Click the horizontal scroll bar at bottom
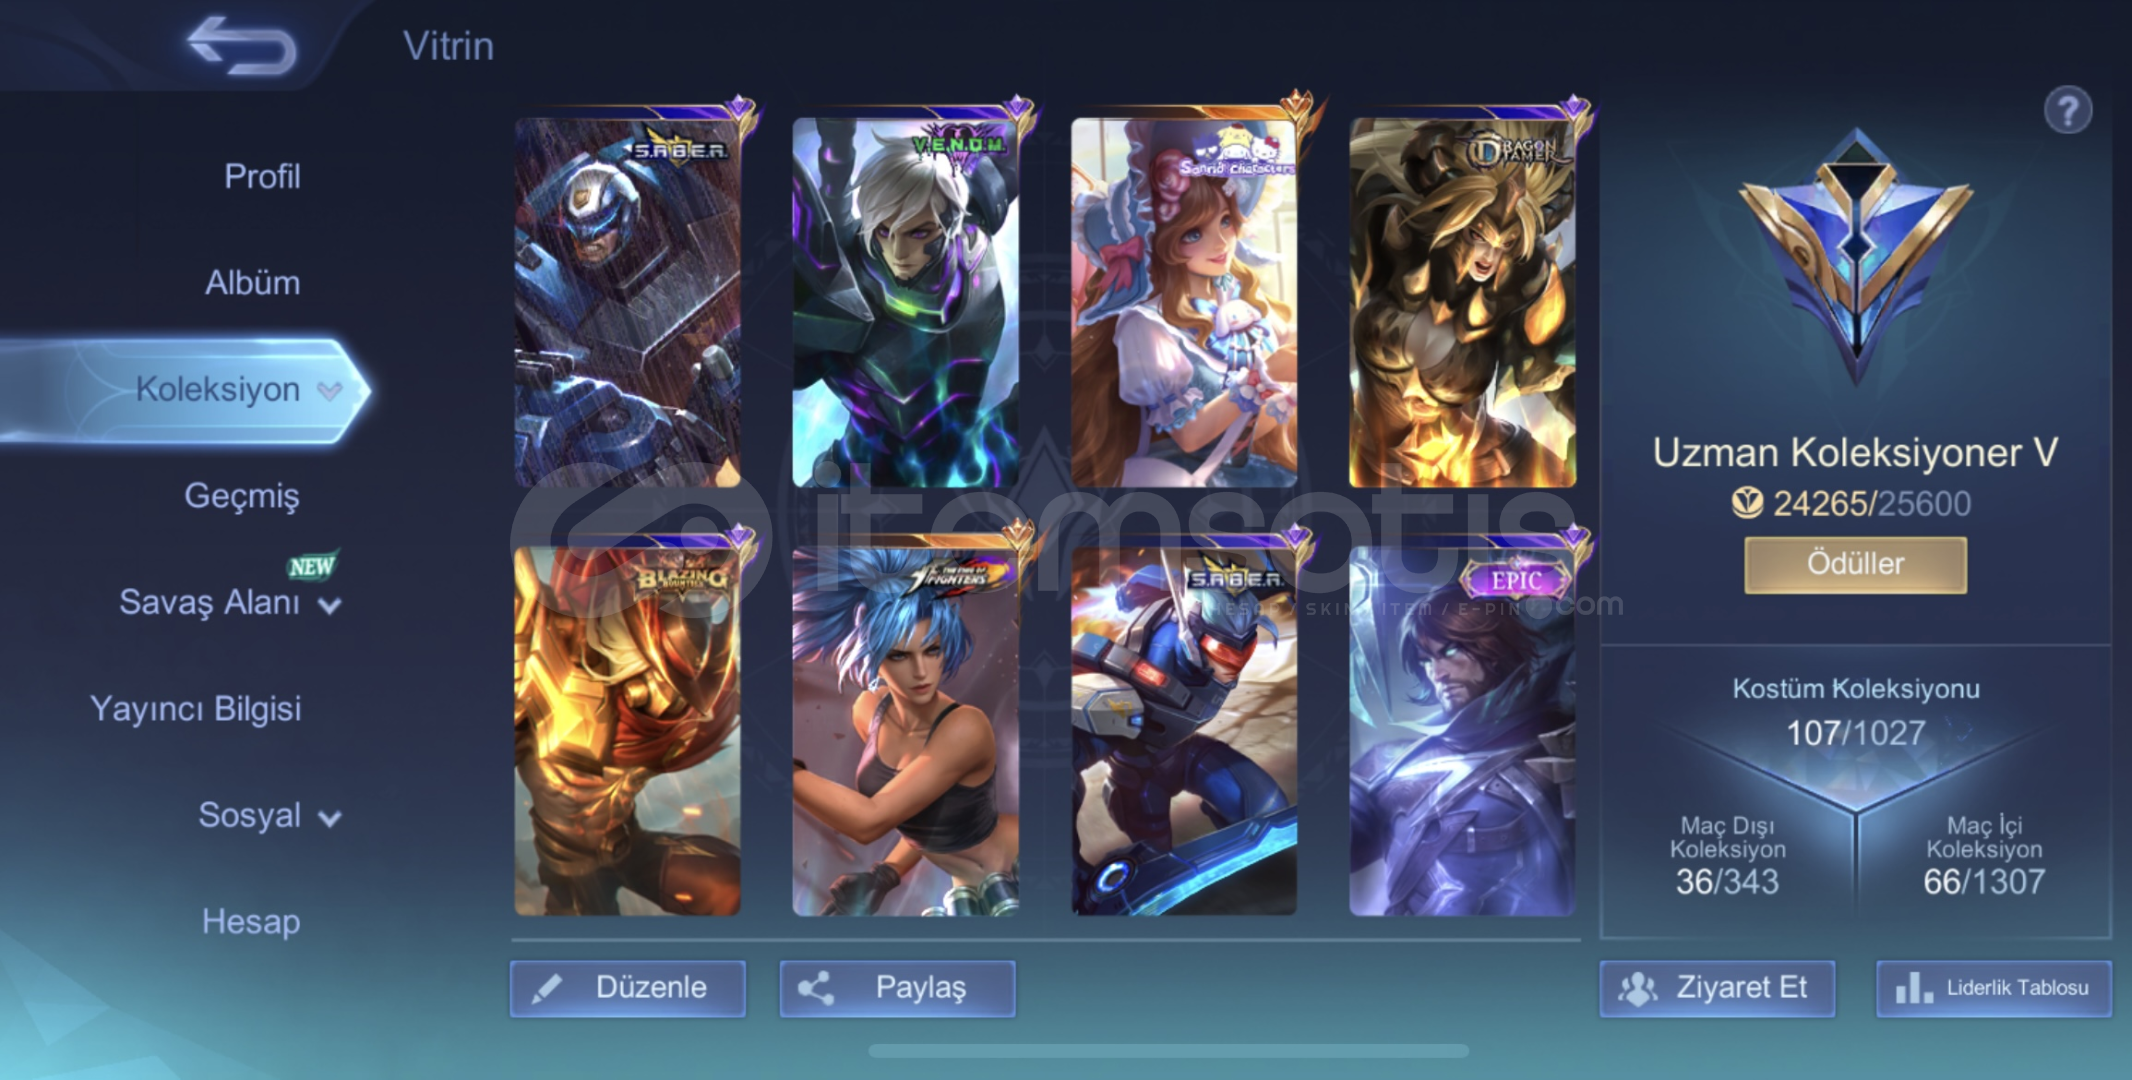Screen dimensions: 2132x1080 (1168, 1051)
